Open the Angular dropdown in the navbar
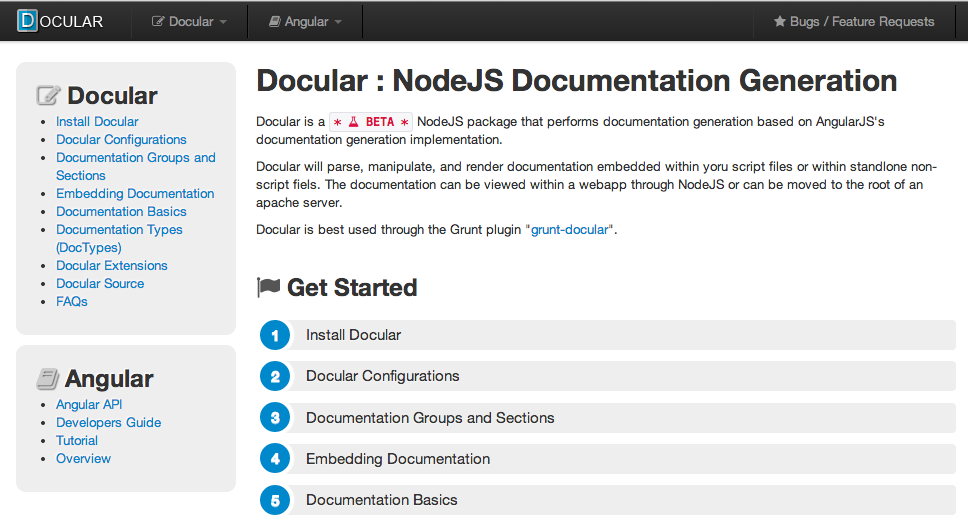 [x=305, y=21]
